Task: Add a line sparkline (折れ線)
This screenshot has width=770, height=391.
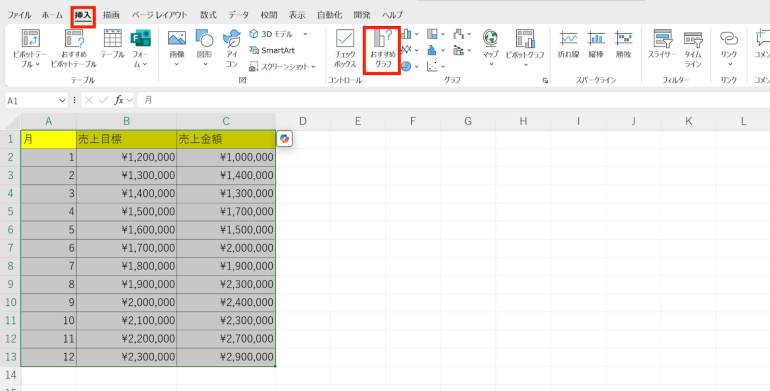Action: point(568,44)
